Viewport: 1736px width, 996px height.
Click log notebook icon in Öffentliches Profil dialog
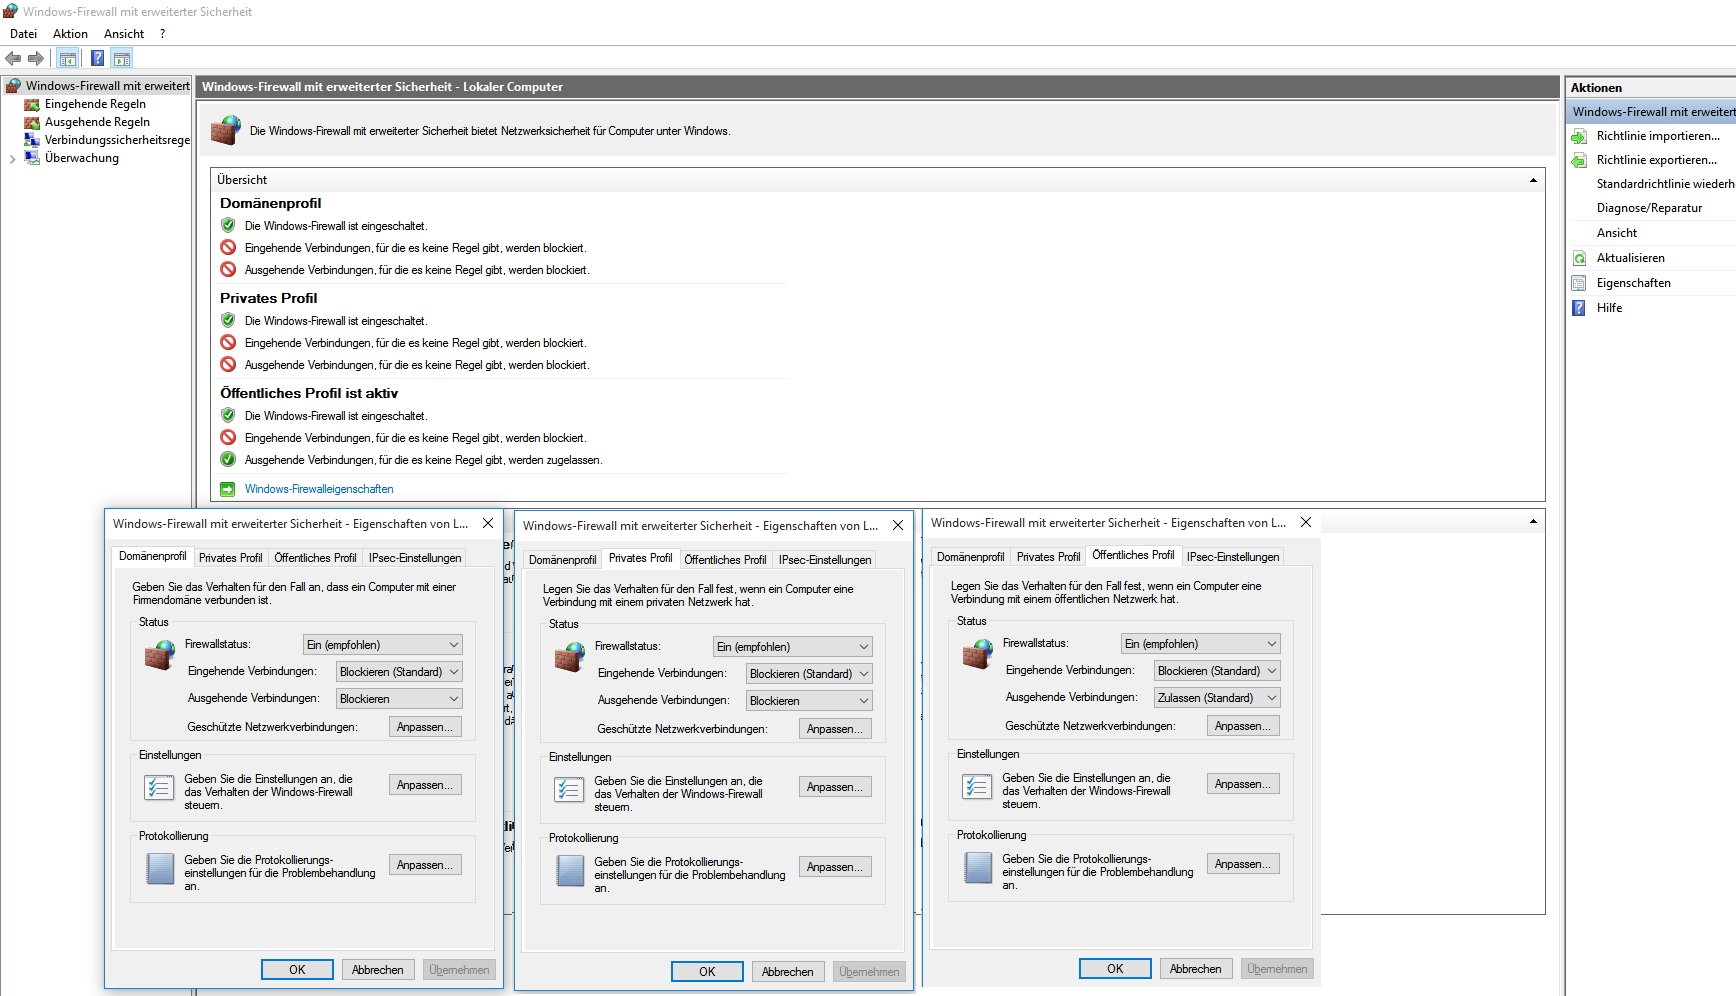click(978, 868)
